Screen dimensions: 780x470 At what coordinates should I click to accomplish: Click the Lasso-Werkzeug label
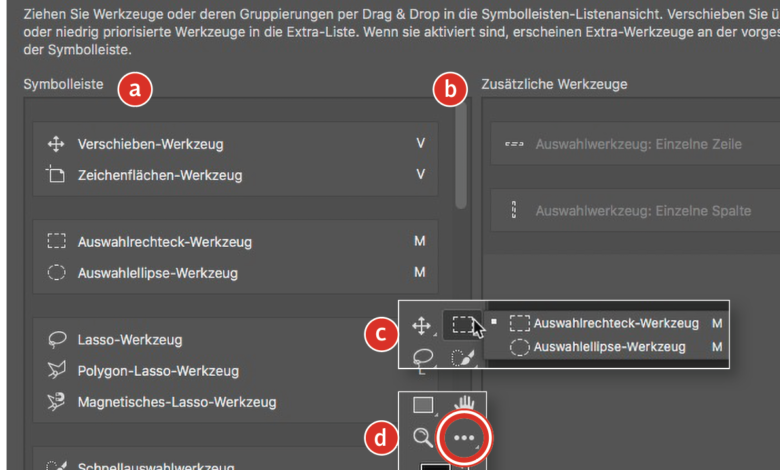[x=130, y=340]
